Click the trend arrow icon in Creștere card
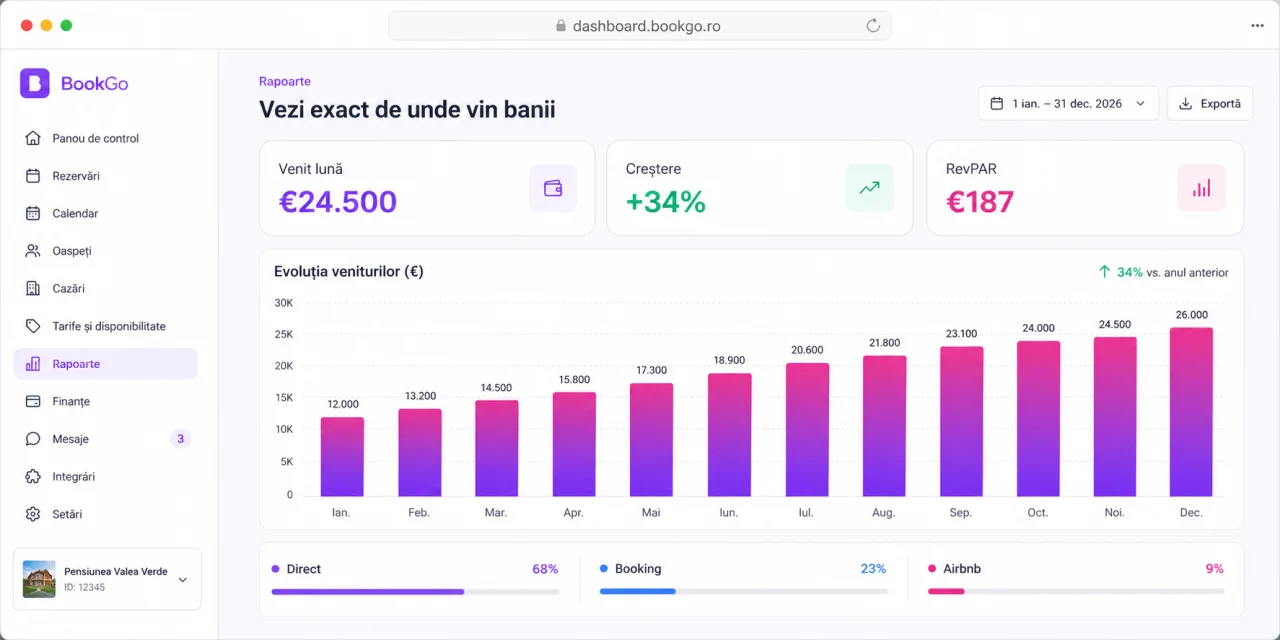 (x=869, y=188)
